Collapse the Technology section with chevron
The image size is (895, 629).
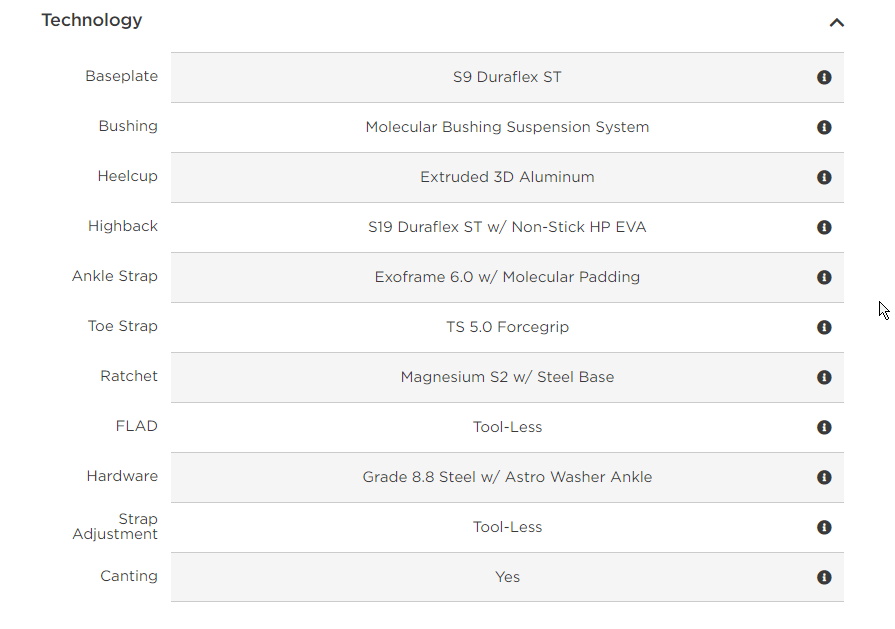[x=836, y=23]
